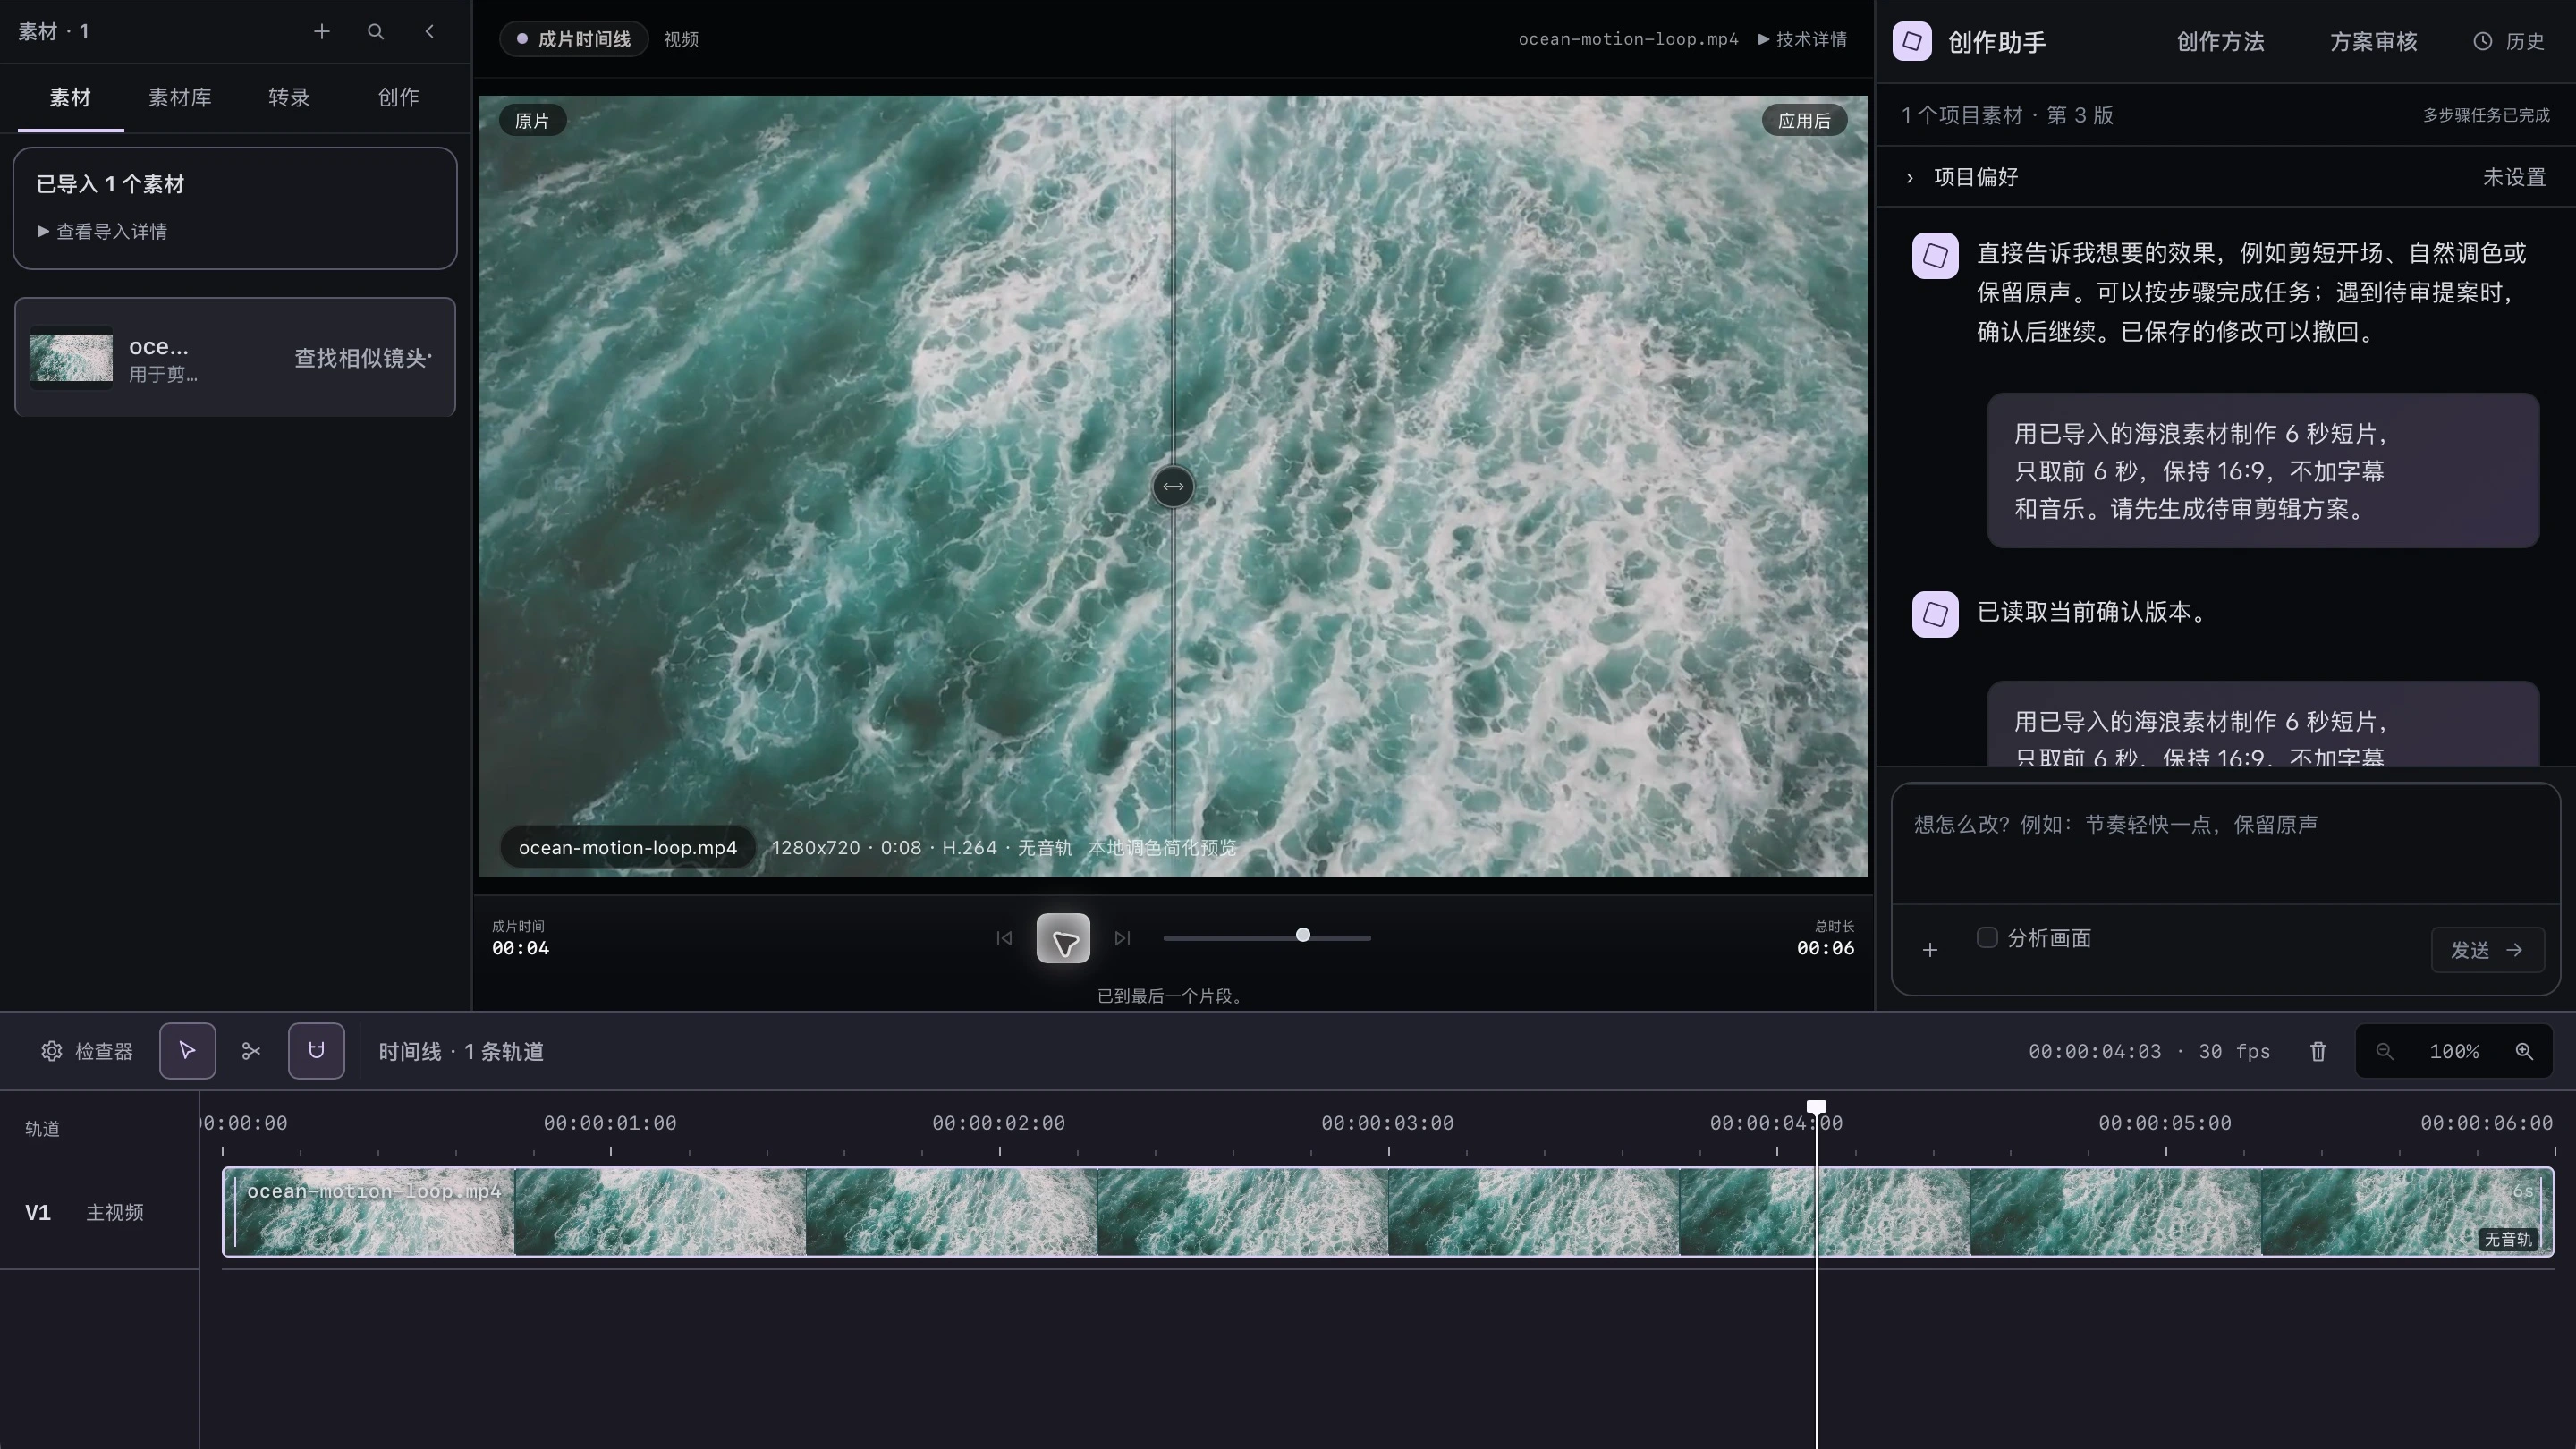Screen dimensions: 2576x1449
Task: Open the material search icon
Action: point(375,32)
